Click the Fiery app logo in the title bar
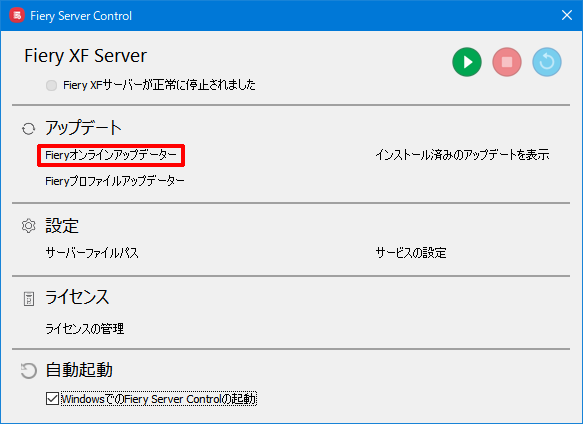583x424 pixels. coord(17,16)
